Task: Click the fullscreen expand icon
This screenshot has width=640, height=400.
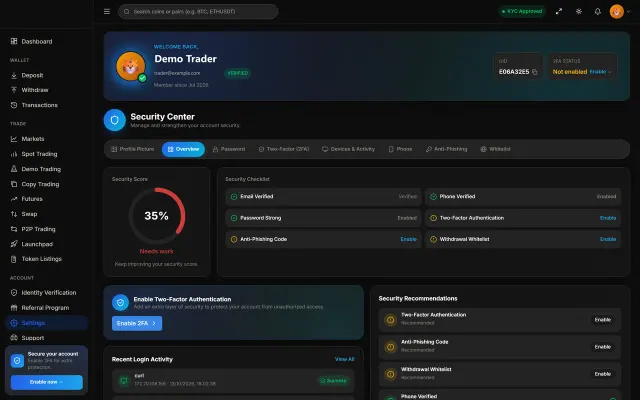Action: pyautogui.click(x=559, y=11)
